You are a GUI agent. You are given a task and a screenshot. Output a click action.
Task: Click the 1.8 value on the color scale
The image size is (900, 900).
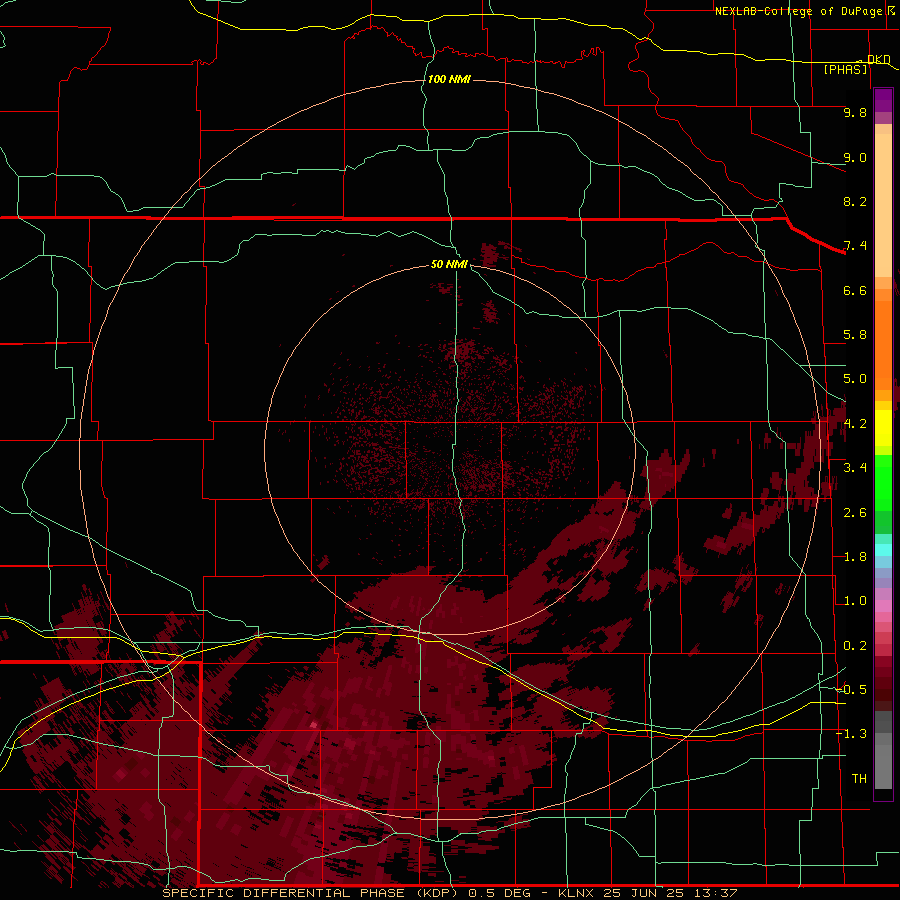click(x=855, y=557)
